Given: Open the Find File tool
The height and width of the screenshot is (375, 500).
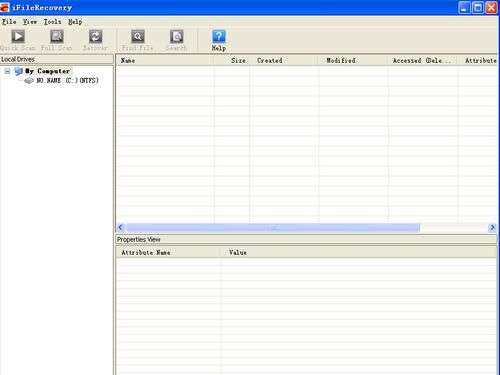Looking at the screenshot, I should point(138,36).
